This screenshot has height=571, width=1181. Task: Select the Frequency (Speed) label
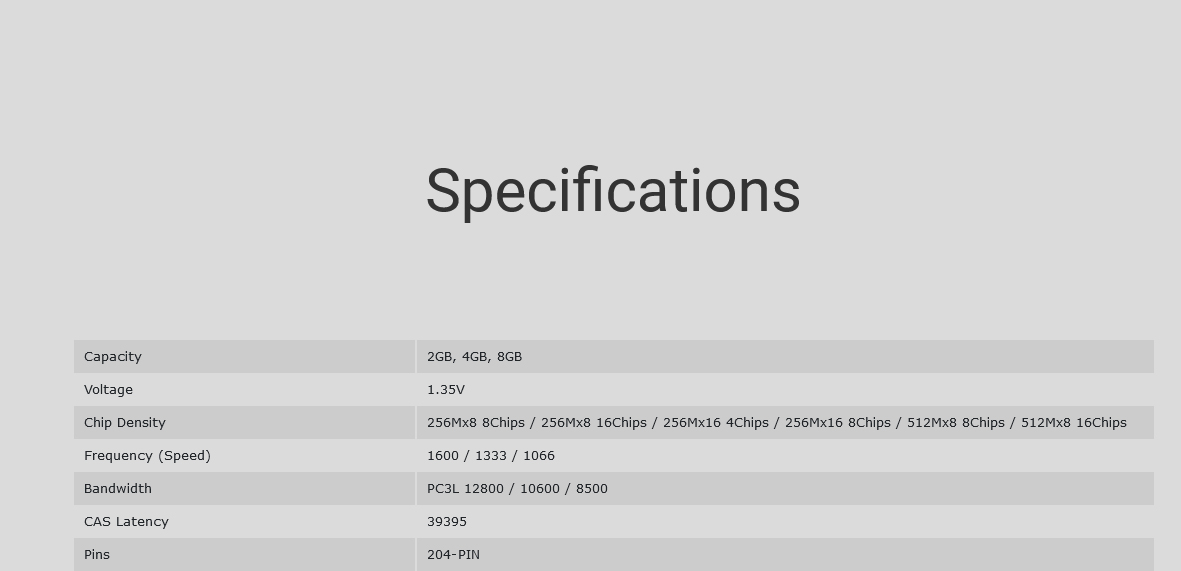point(148,456)
